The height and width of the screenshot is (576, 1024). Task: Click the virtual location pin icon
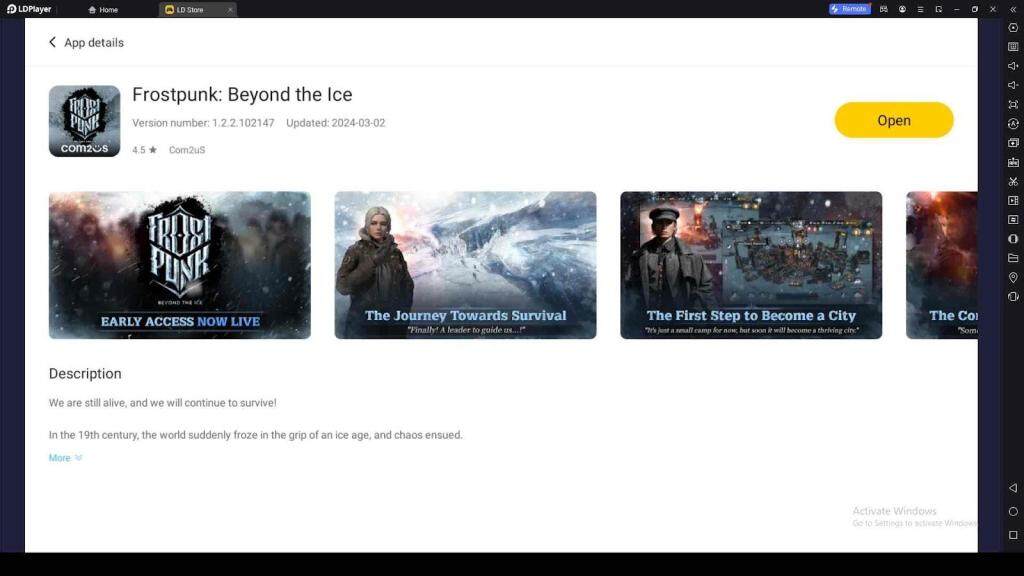pyautogui.click(x=1013, y=278)
